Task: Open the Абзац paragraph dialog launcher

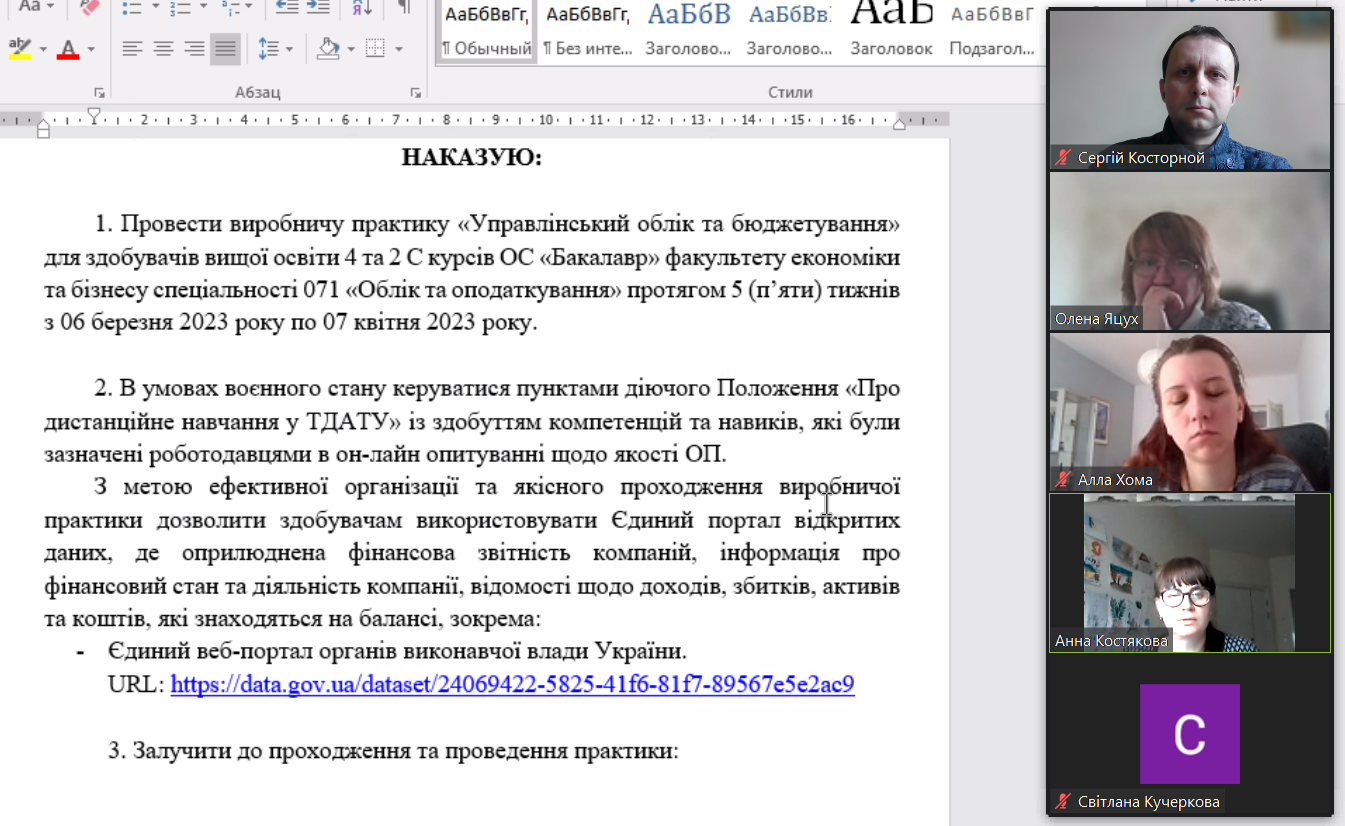Action: point(415,92)
